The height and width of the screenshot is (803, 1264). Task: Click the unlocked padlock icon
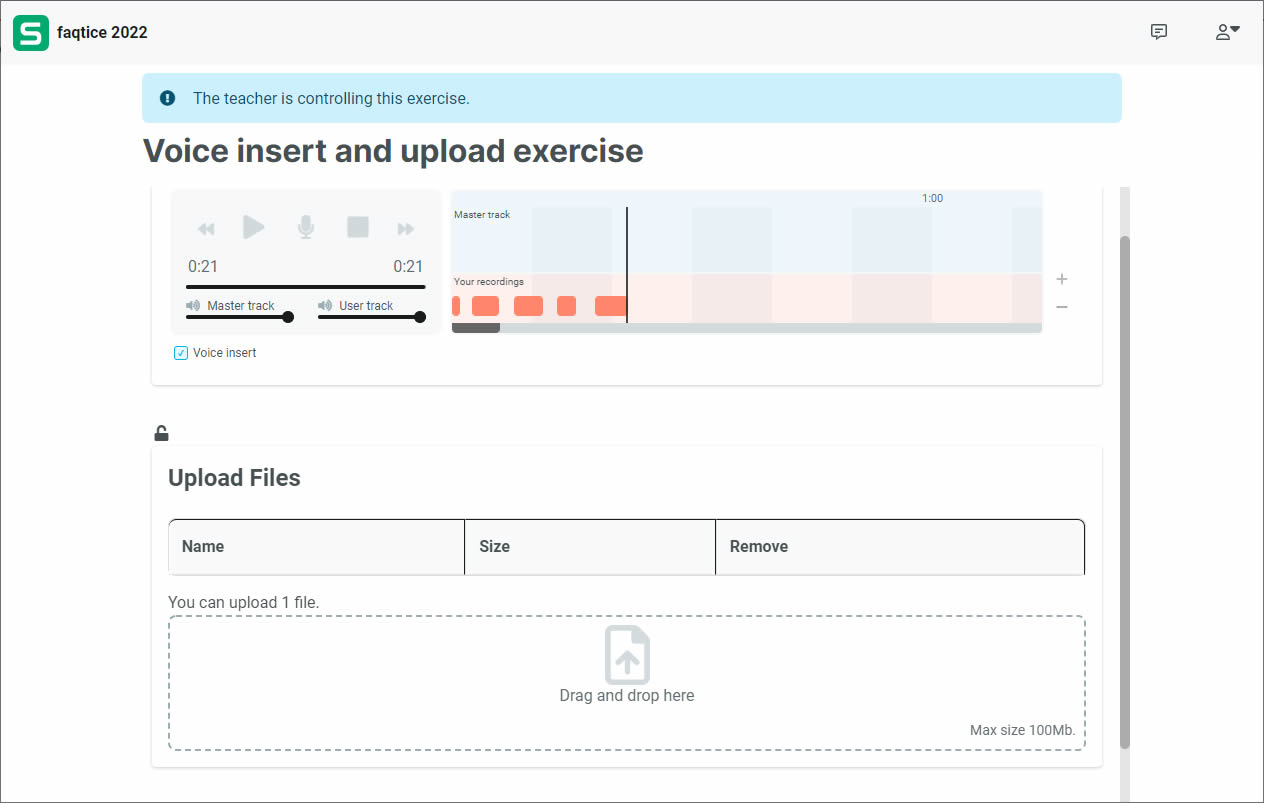pyautogui.click(x=161, y=433)
